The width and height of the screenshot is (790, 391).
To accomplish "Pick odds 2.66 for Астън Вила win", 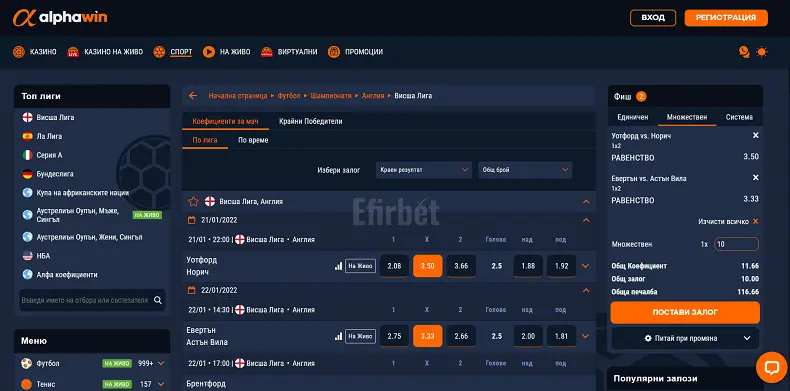I will coord(461,336).
